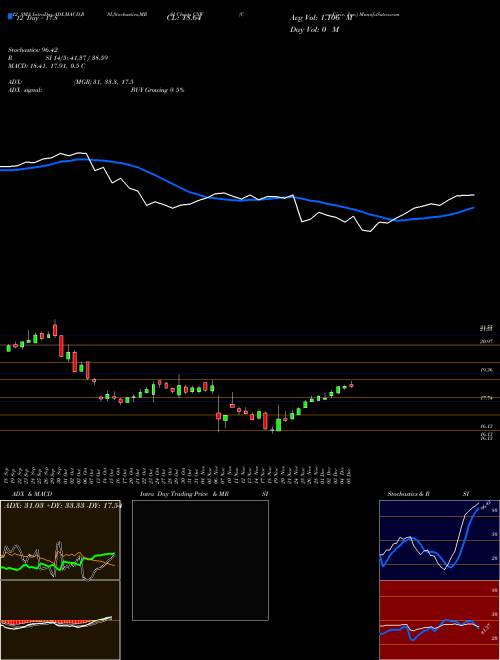Viewport: 500px width, 660px height.
Task: Click the 17.74 price axis label
Action: tap(486, 398)
